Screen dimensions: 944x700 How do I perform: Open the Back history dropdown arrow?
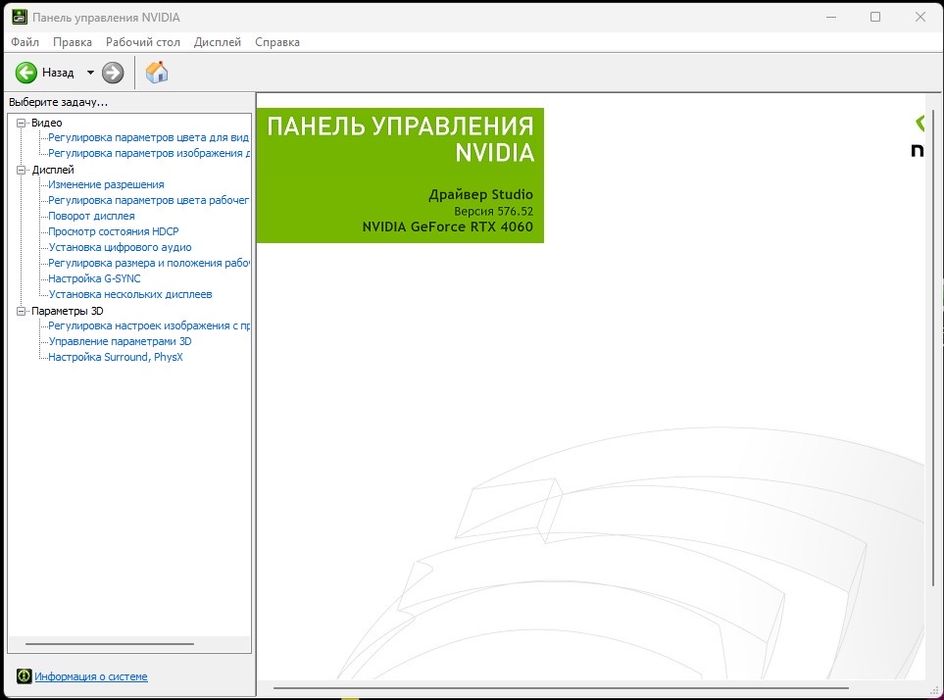(x=90, y=73)
